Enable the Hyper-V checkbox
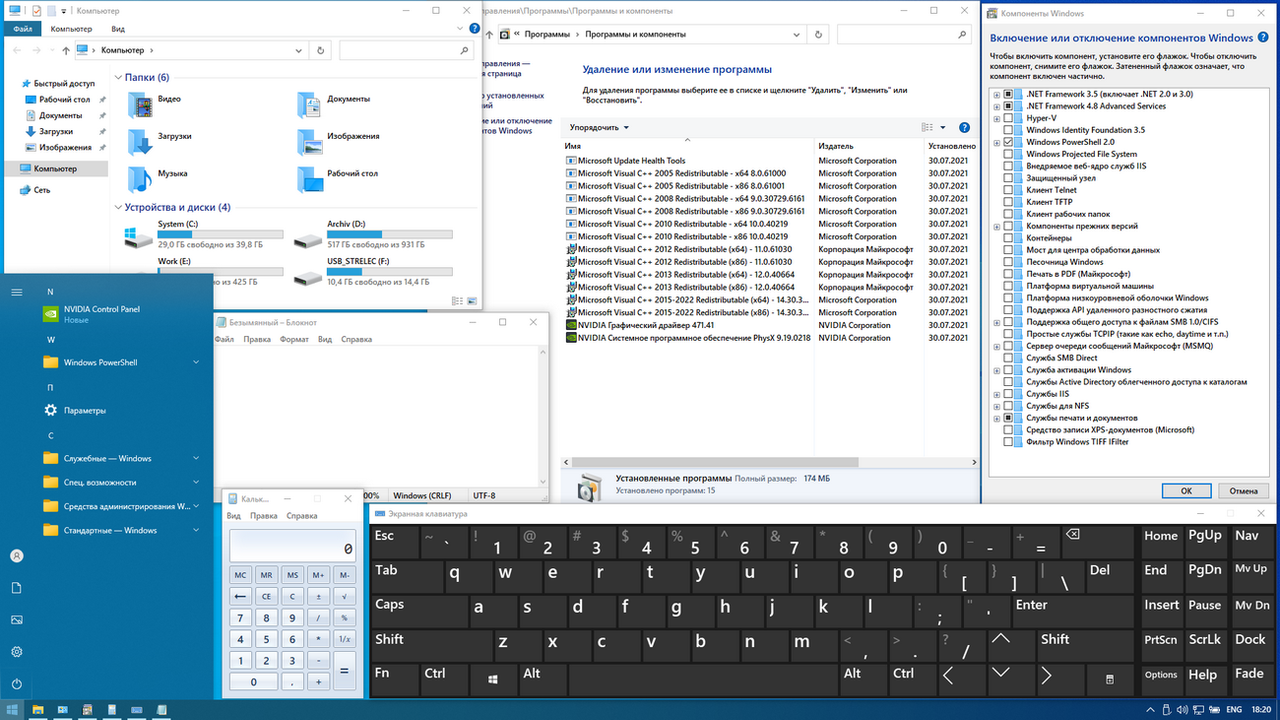 point(1009,118)
